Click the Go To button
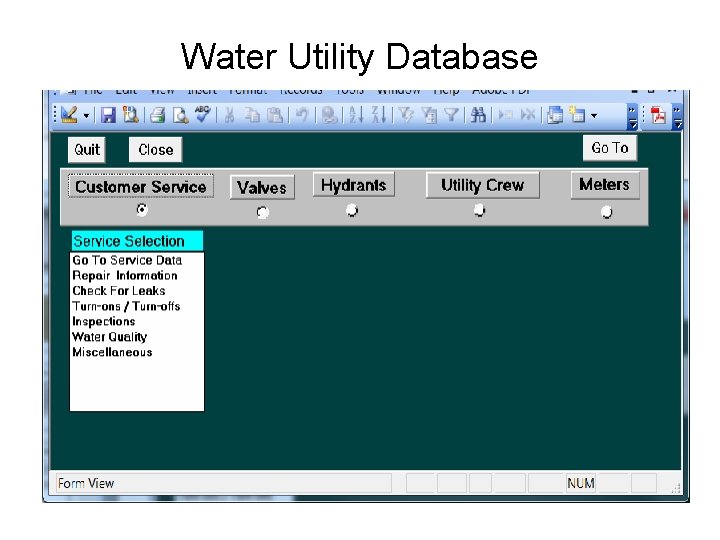 pyautogui.click(x=610, y=148)
